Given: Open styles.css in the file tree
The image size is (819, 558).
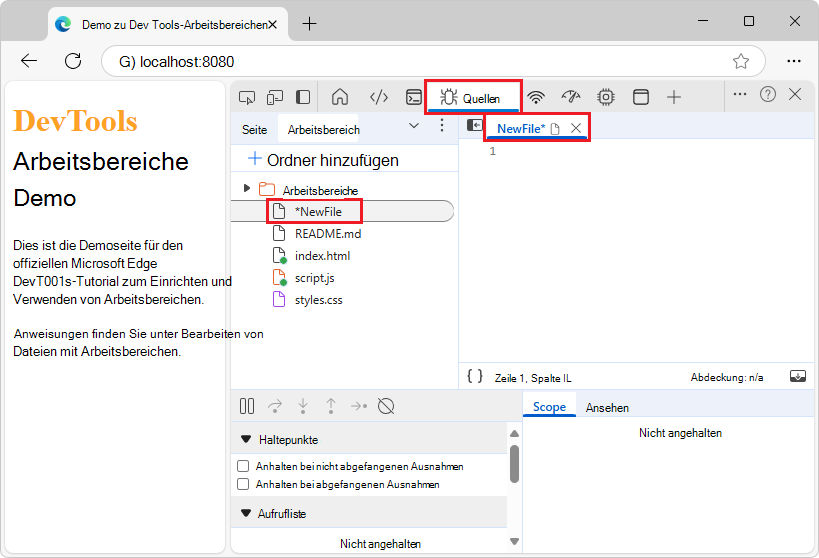Looking at the screenshot, I should click(x=319, y=300).
